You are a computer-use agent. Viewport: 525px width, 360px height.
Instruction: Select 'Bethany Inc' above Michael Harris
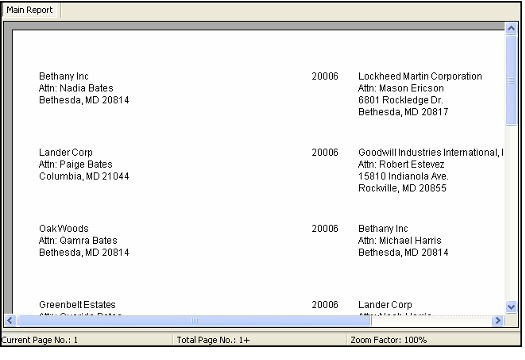(x=383, y=229)
